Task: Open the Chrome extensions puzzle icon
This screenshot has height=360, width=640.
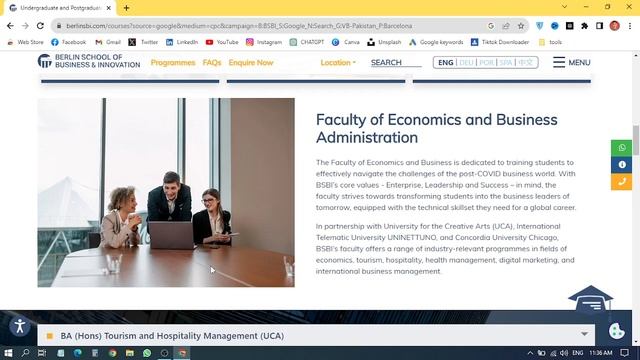Action: [584, 26]
